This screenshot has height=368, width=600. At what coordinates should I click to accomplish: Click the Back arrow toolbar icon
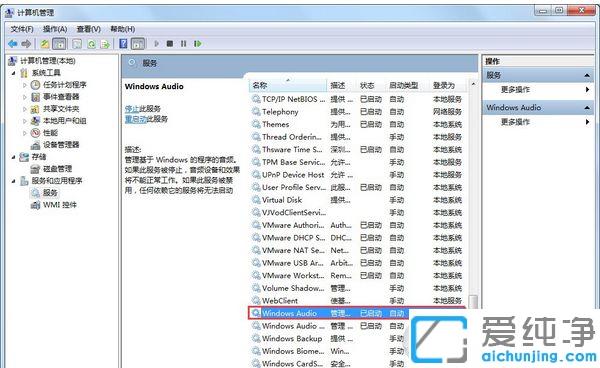tap(13, 44)
